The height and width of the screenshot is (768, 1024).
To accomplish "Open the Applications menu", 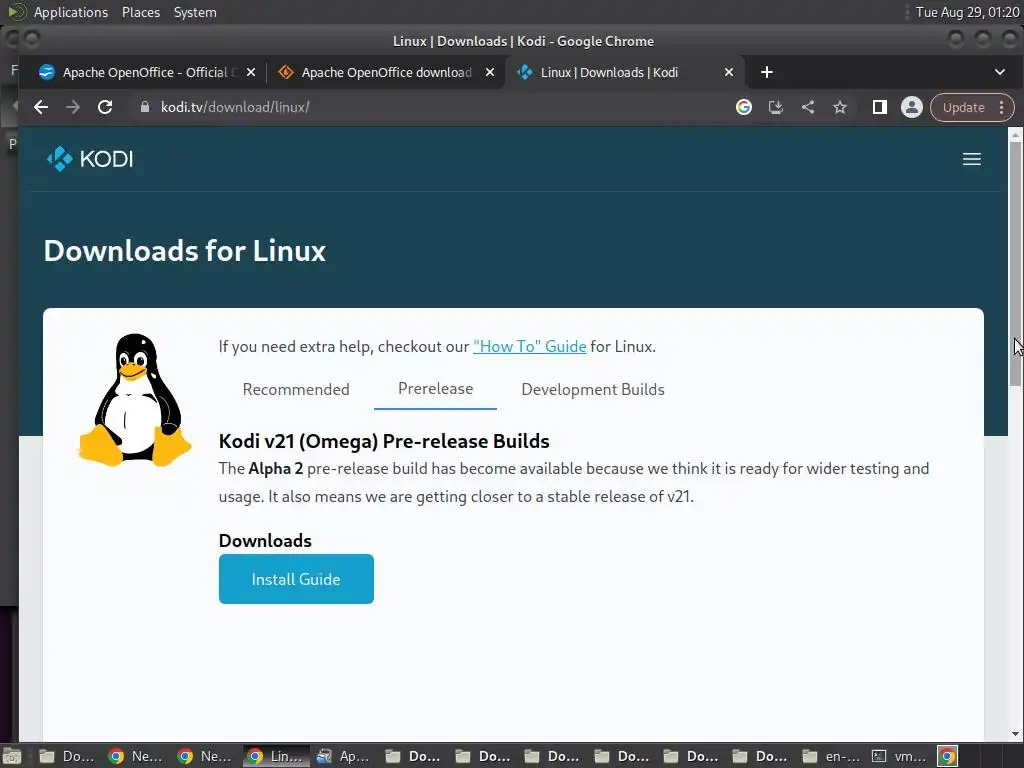I will click(x=71, y=12).
